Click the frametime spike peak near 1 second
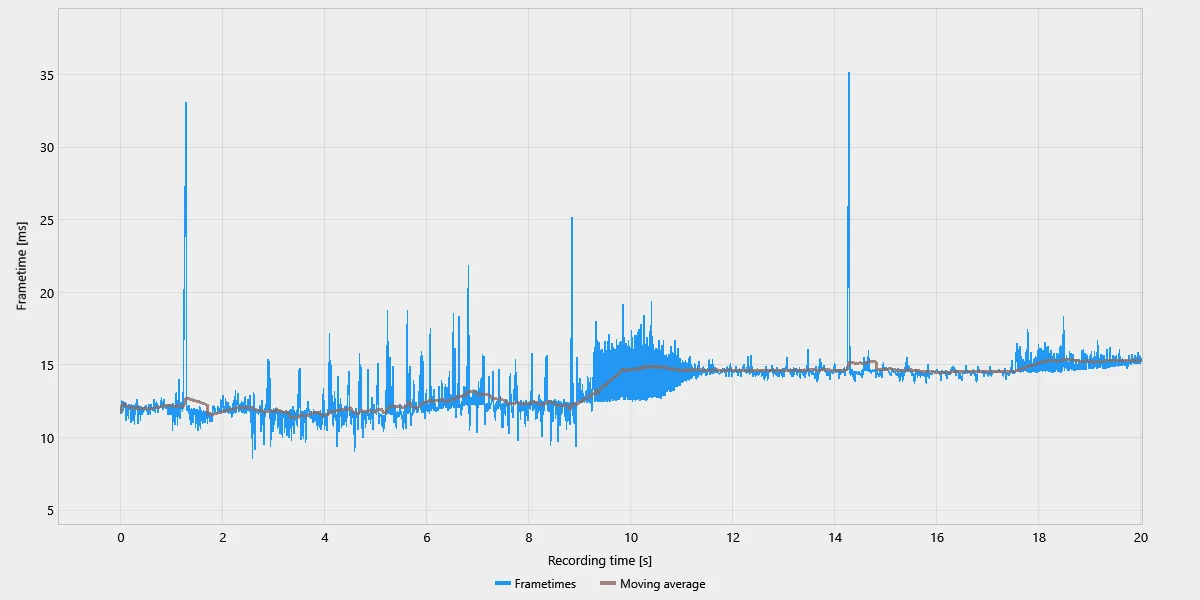 186,103
